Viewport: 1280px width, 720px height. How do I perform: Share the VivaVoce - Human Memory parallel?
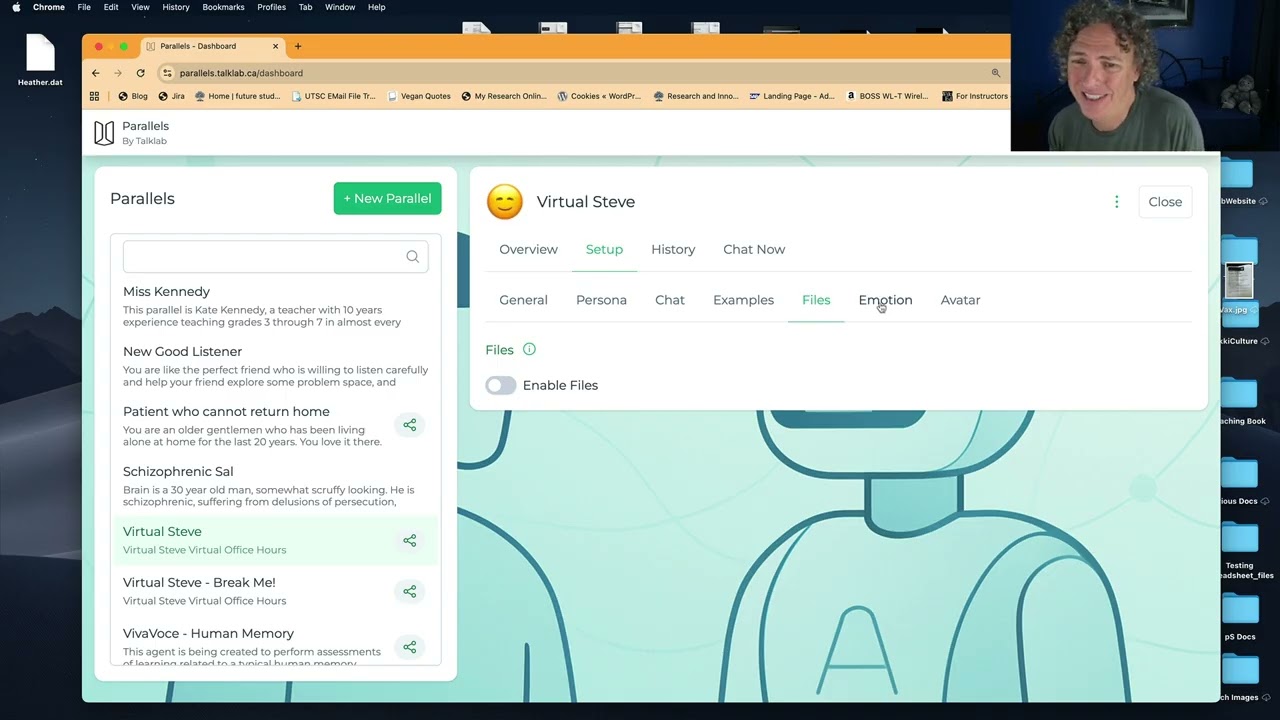pos(409,647)
